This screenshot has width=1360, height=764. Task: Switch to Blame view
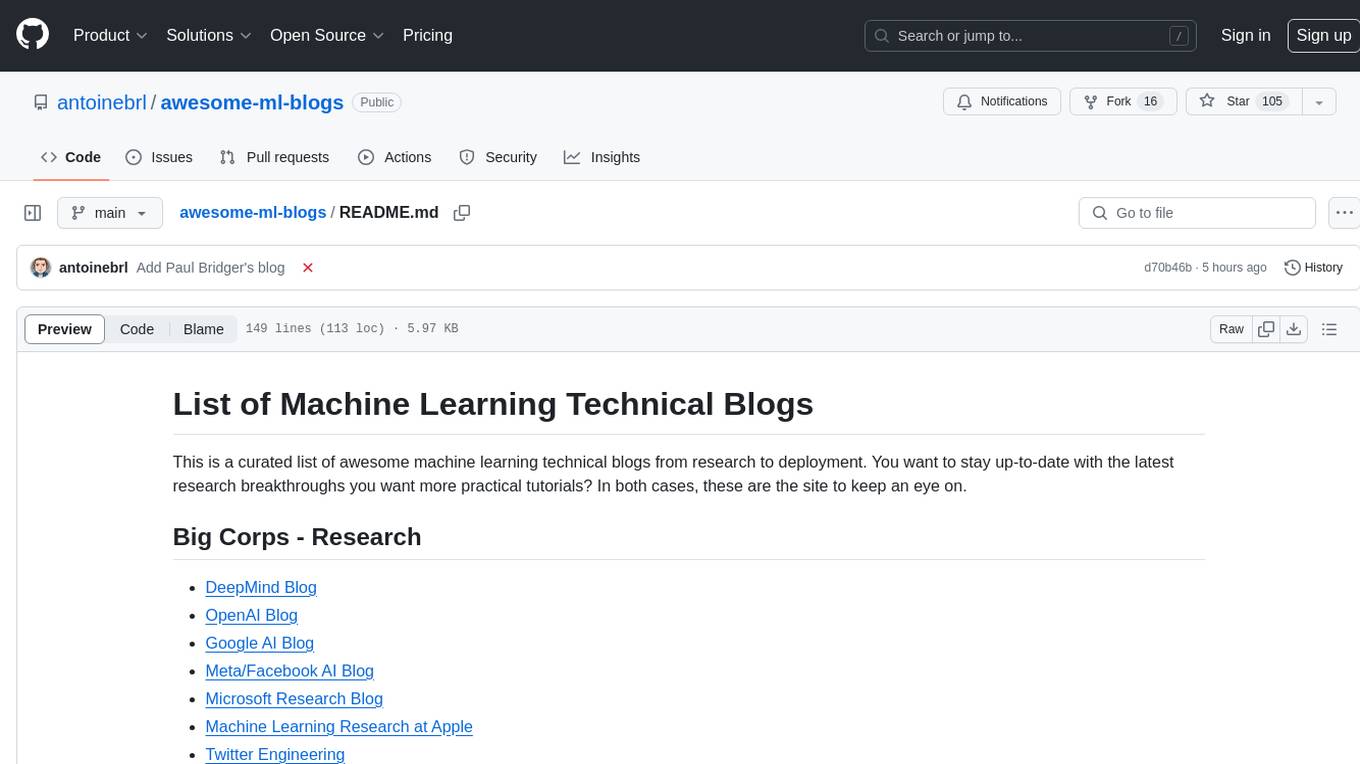pyautogui.click(x=203, y=329)
